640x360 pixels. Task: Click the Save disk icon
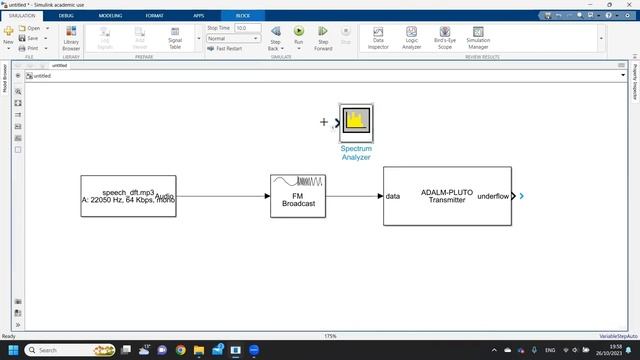22,38
